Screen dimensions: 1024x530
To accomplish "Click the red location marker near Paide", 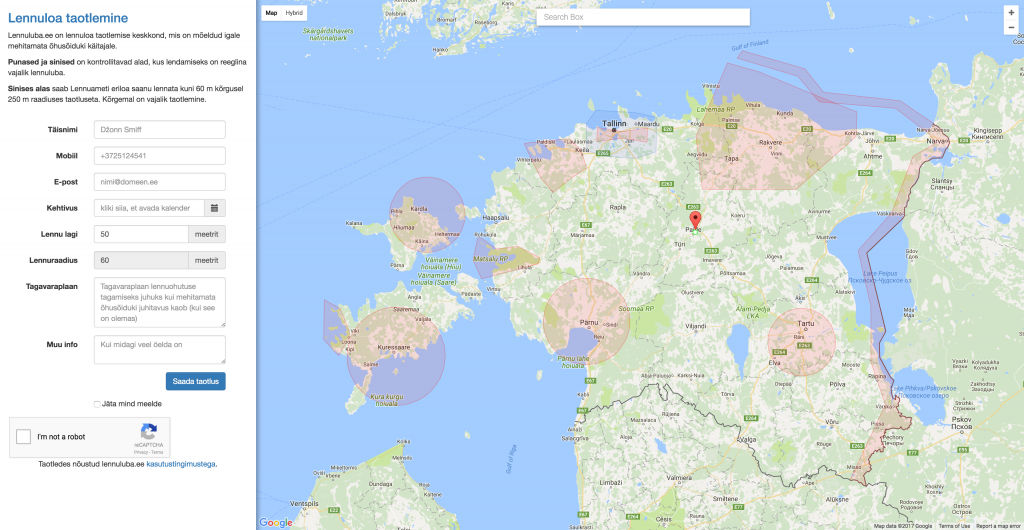I will [x=697, y=221].
